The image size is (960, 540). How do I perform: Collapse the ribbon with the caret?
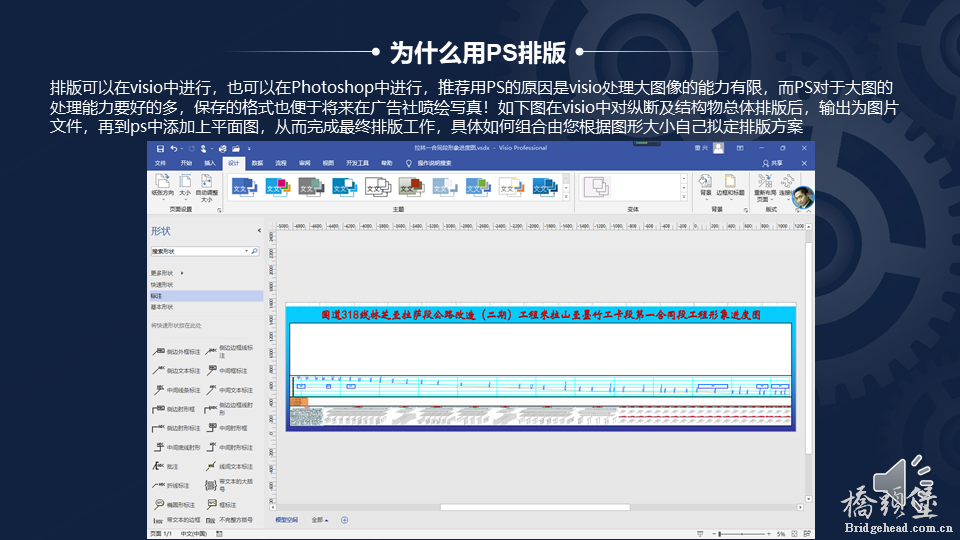(x=809, y=210)
